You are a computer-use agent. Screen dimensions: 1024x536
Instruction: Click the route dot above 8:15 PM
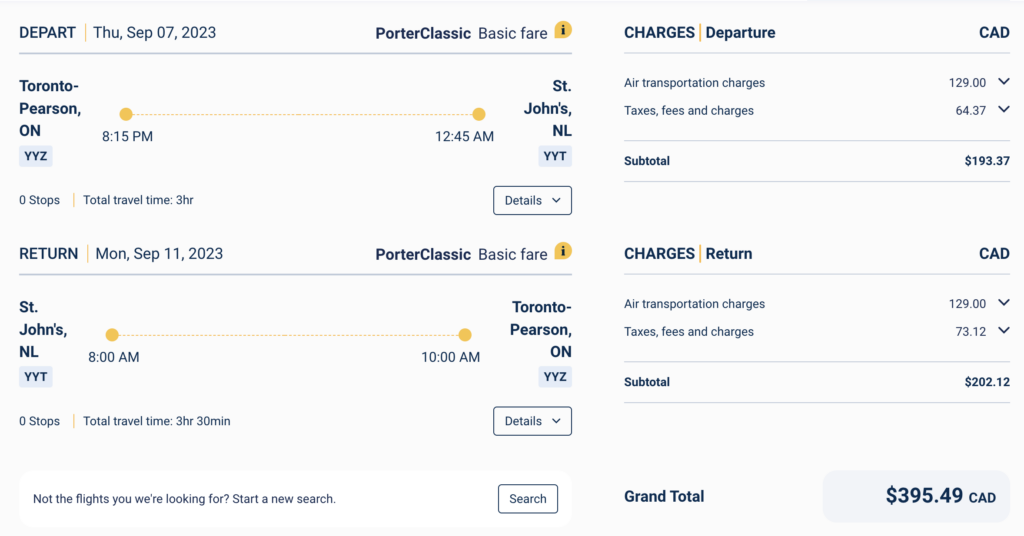[126, 114]
